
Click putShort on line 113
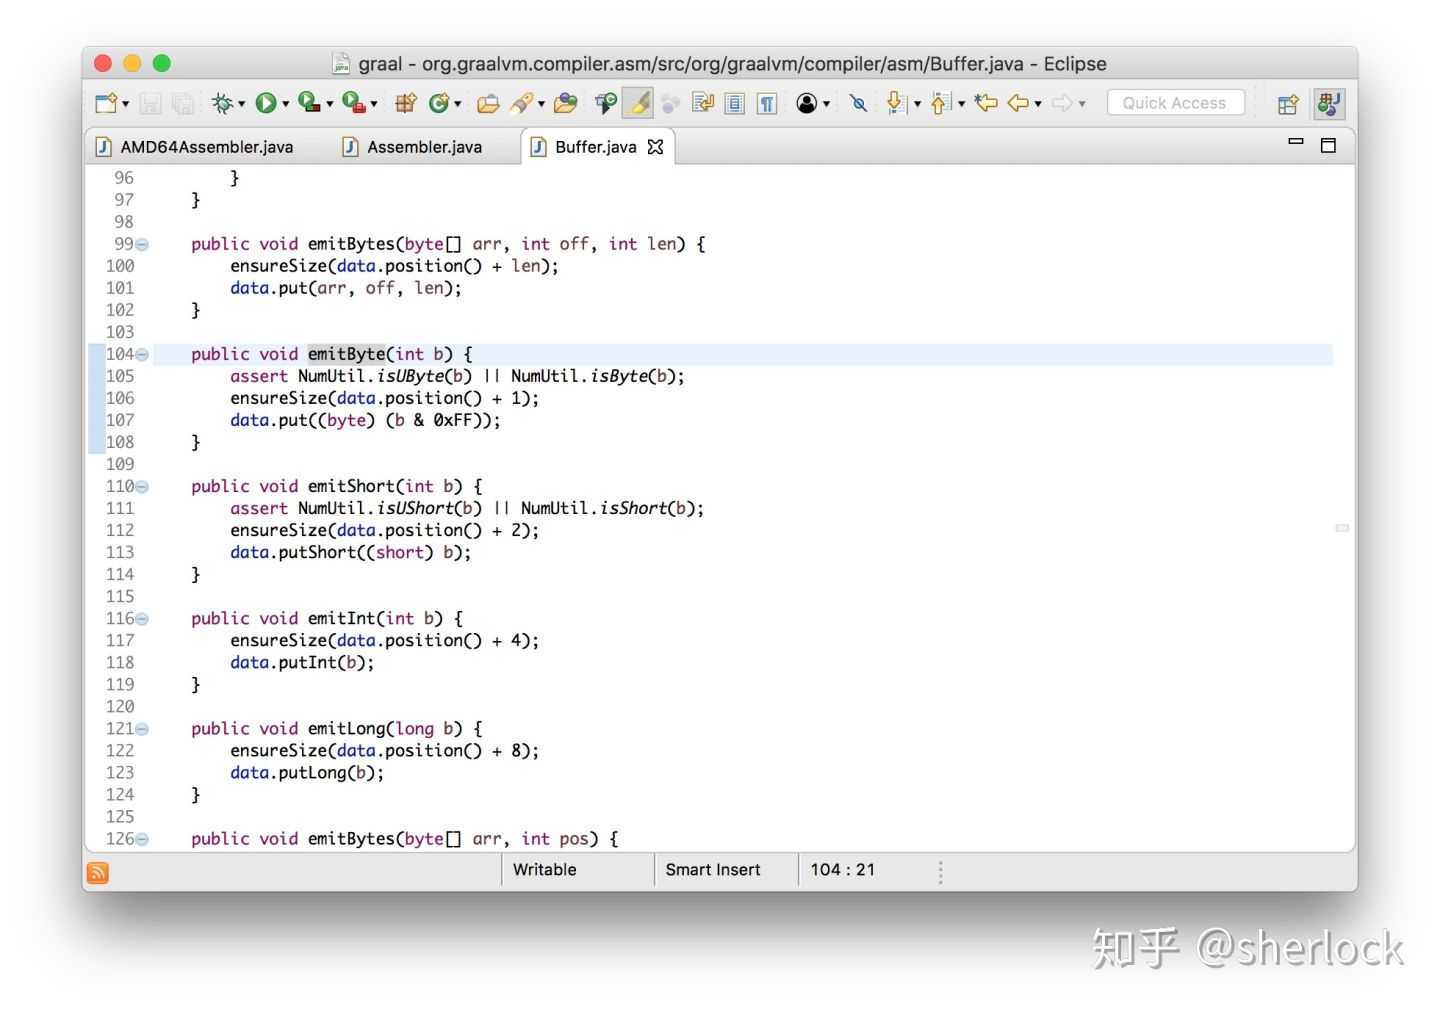click(318, 552)
